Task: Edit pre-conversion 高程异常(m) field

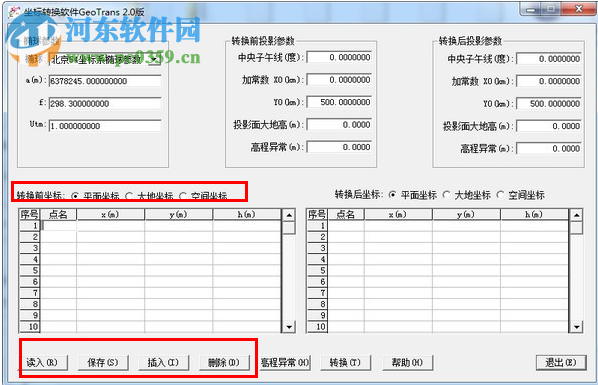Action: point(339,147)
